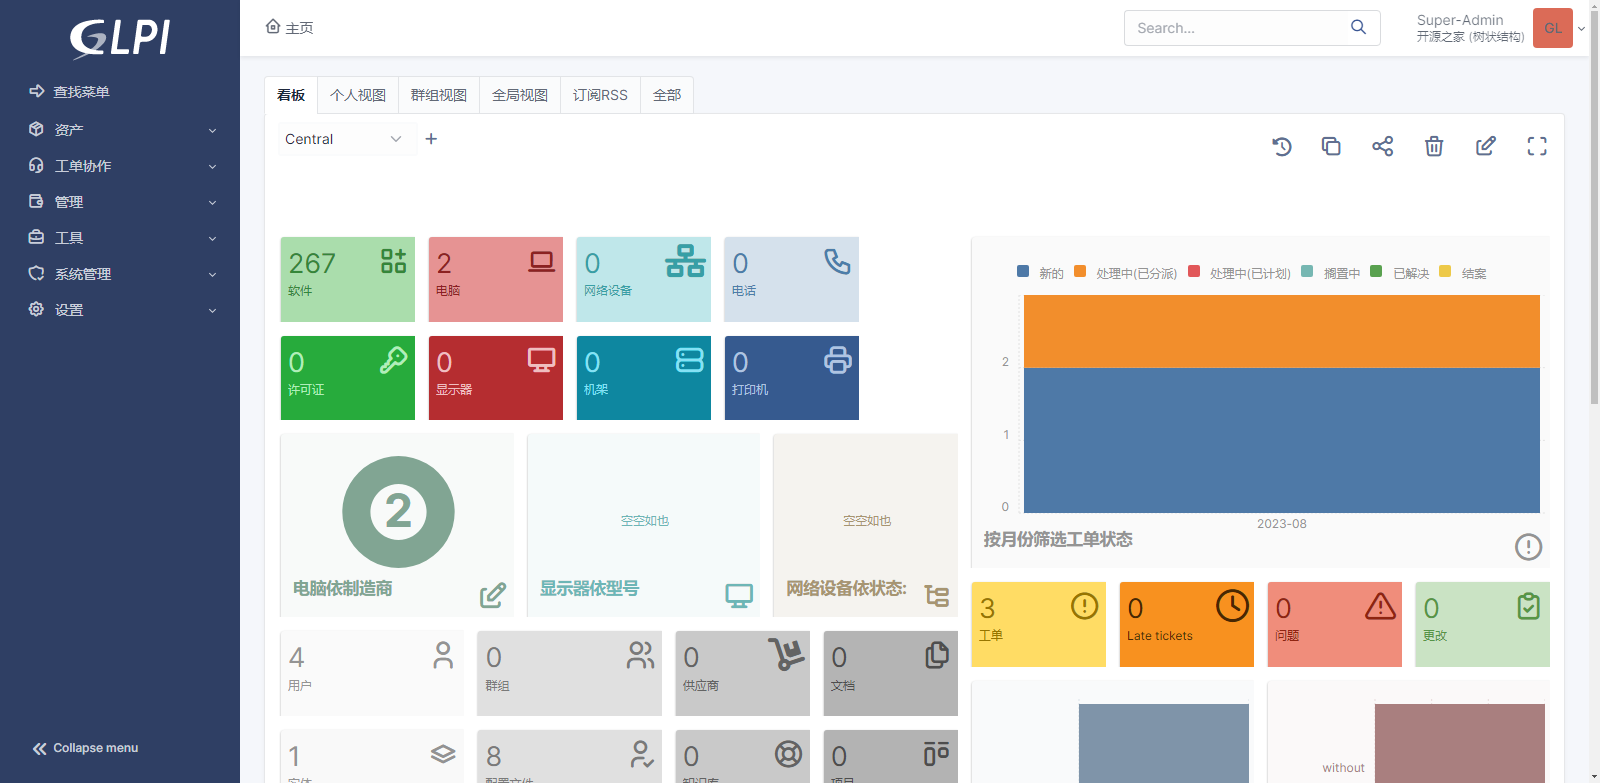Click the orange chart bar segment

1282,331
